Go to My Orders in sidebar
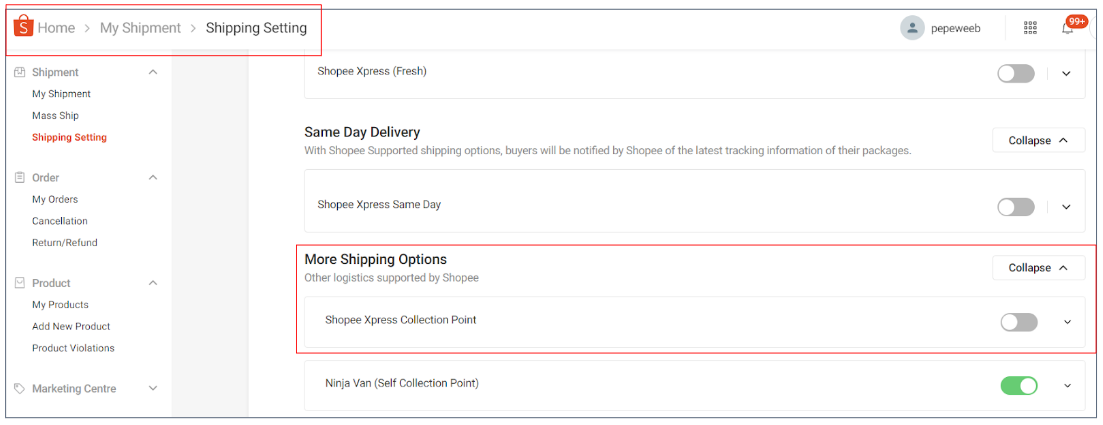Image resolution: width=1103 pixels, height=425 pixels. 55,200
